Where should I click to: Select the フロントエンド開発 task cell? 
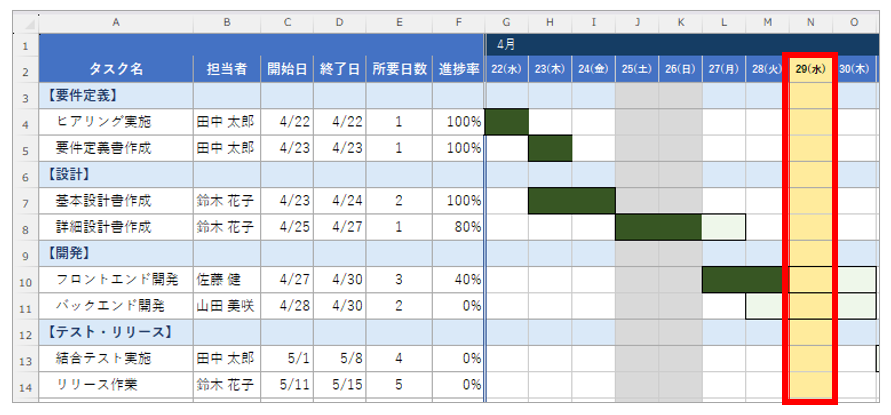pos(116,280)
